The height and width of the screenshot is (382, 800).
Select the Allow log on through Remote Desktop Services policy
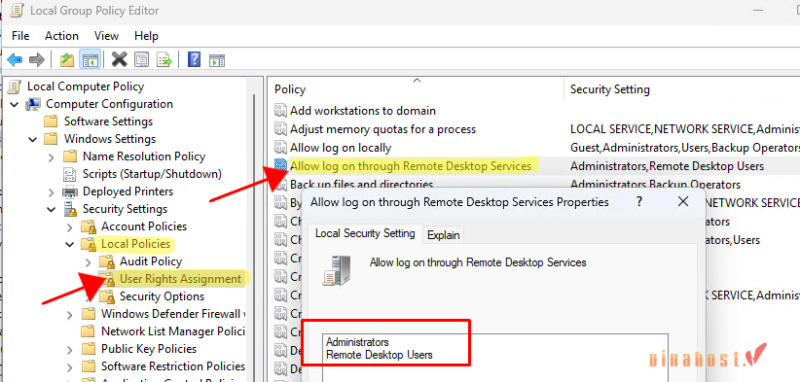click(x=411, y=166)
